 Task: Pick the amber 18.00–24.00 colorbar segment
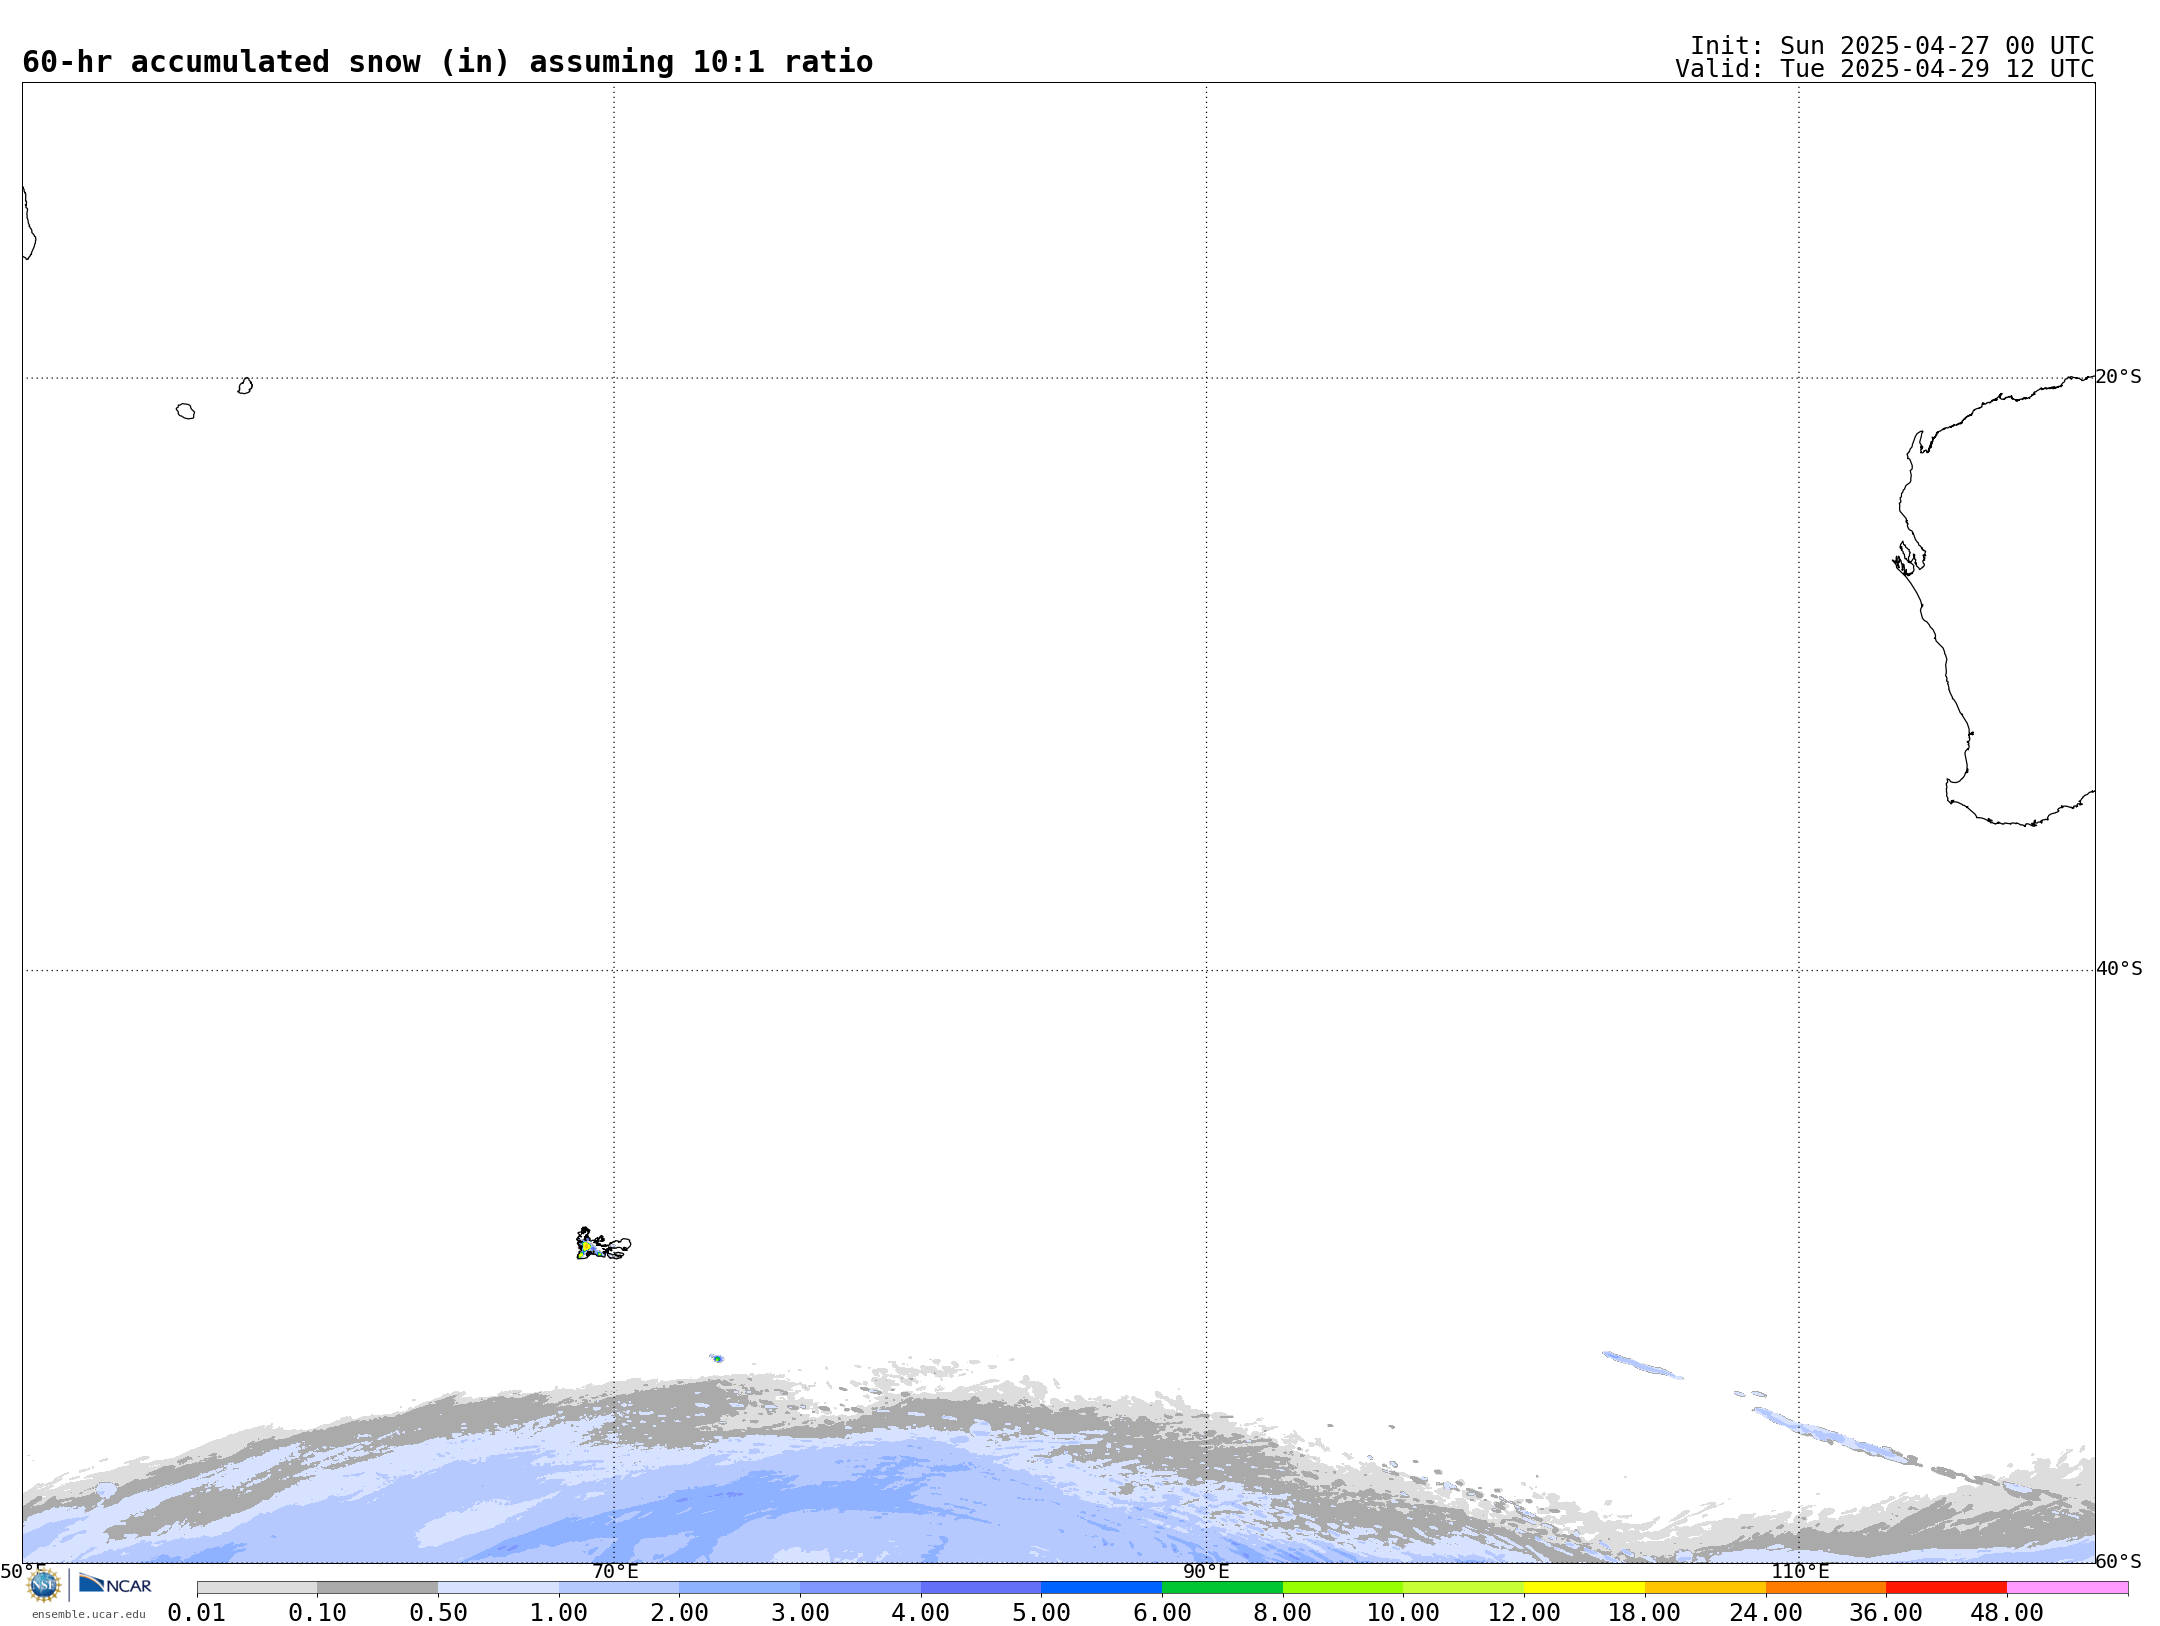1705,1588
